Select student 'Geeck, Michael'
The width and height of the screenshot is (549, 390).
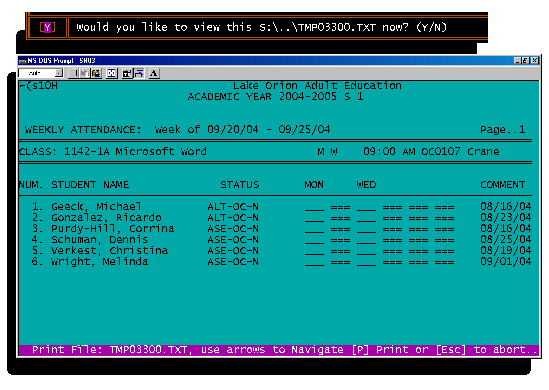click(96, 207)
